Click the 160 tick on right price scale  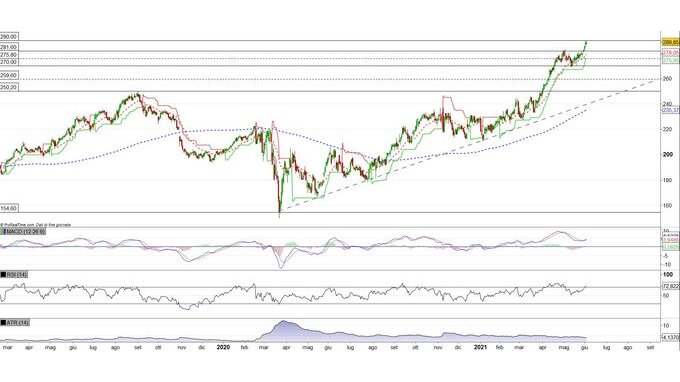pos(667,206)
